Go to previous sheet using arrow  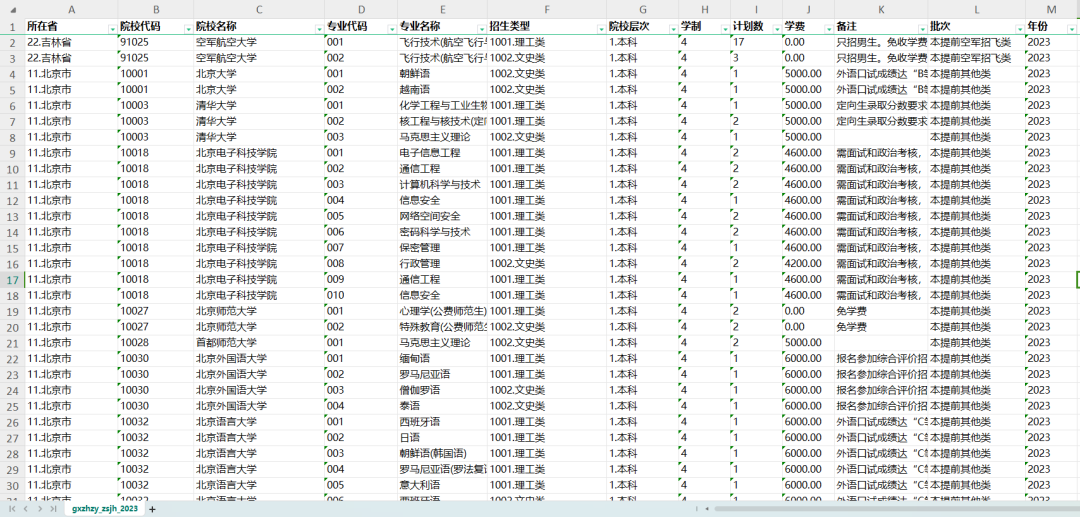pyautogui.click(x=25, y=509)
